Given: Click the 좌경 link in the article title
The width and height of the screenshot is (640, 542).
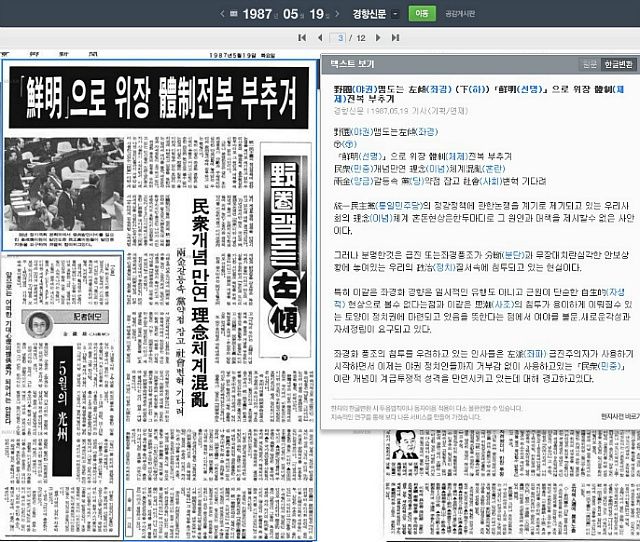Looking at the screenshot, I should click(x=438, y=89).
